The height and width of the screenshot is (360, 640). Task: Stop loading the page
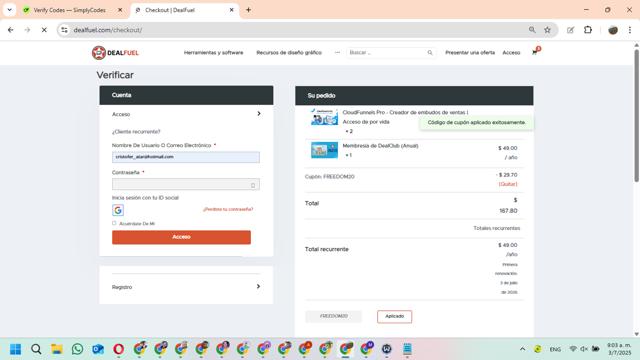click(x=44, y=30)
